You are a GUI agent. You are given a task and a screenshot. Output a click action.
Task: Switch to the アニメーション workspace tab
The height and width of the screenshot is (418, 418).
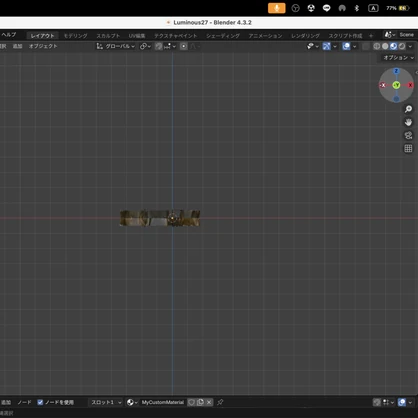point(265,36)
